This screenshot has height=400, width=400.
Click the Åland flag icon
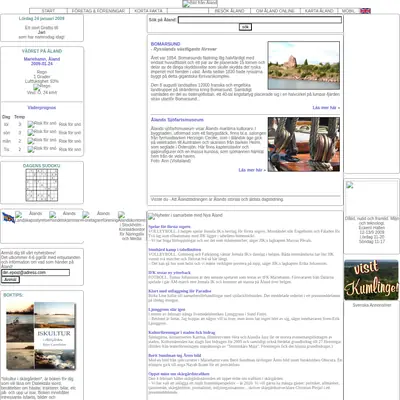pyautogui.click(x=8, y=218)
